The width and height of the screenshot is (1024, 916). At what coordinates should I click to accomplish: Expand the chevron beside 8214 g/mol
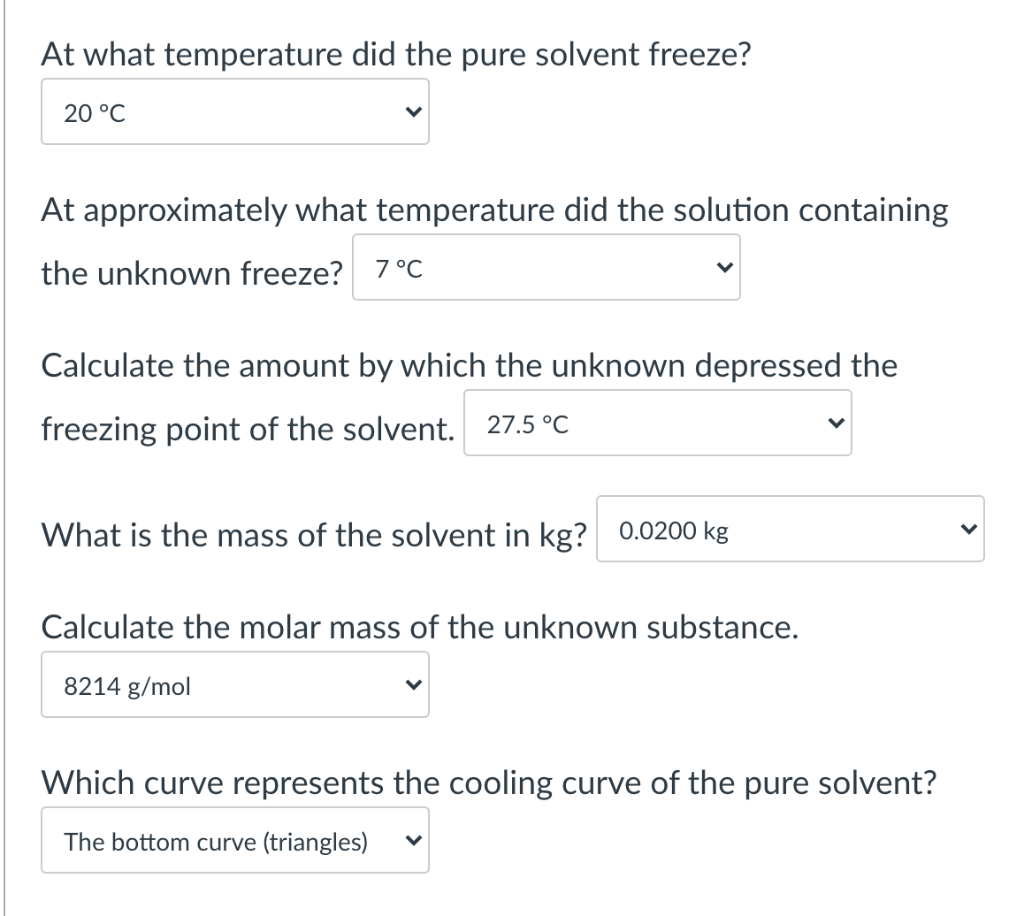pyautogui.click(x=413, y=683)
